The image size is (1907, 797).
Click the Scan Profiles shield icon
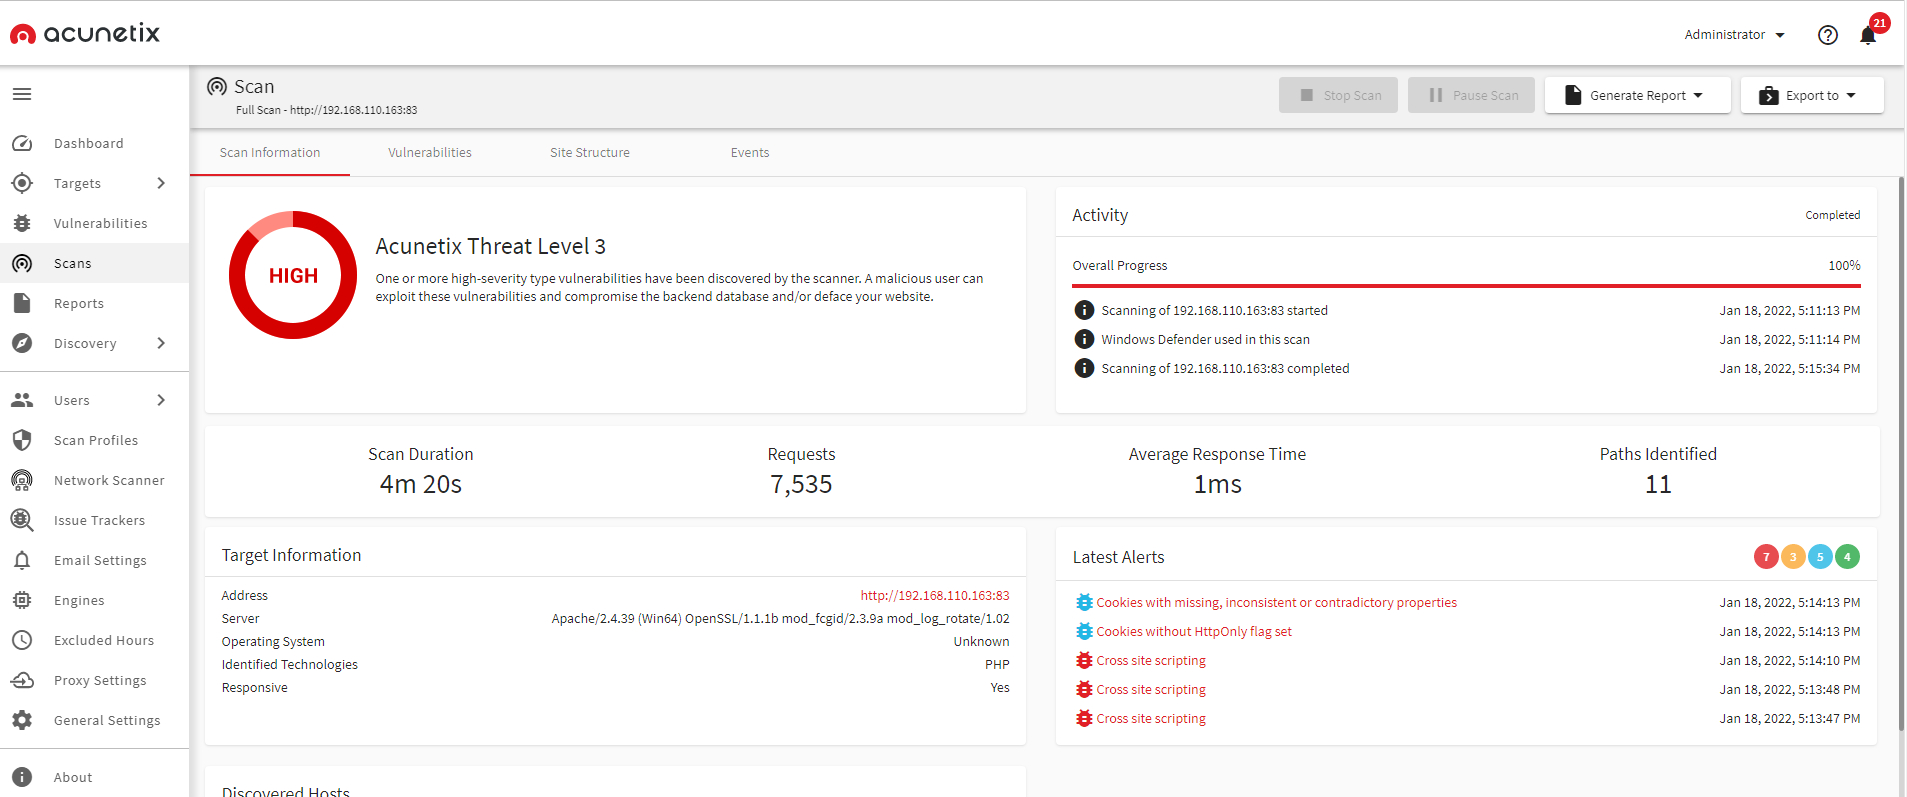pos(22,440)
